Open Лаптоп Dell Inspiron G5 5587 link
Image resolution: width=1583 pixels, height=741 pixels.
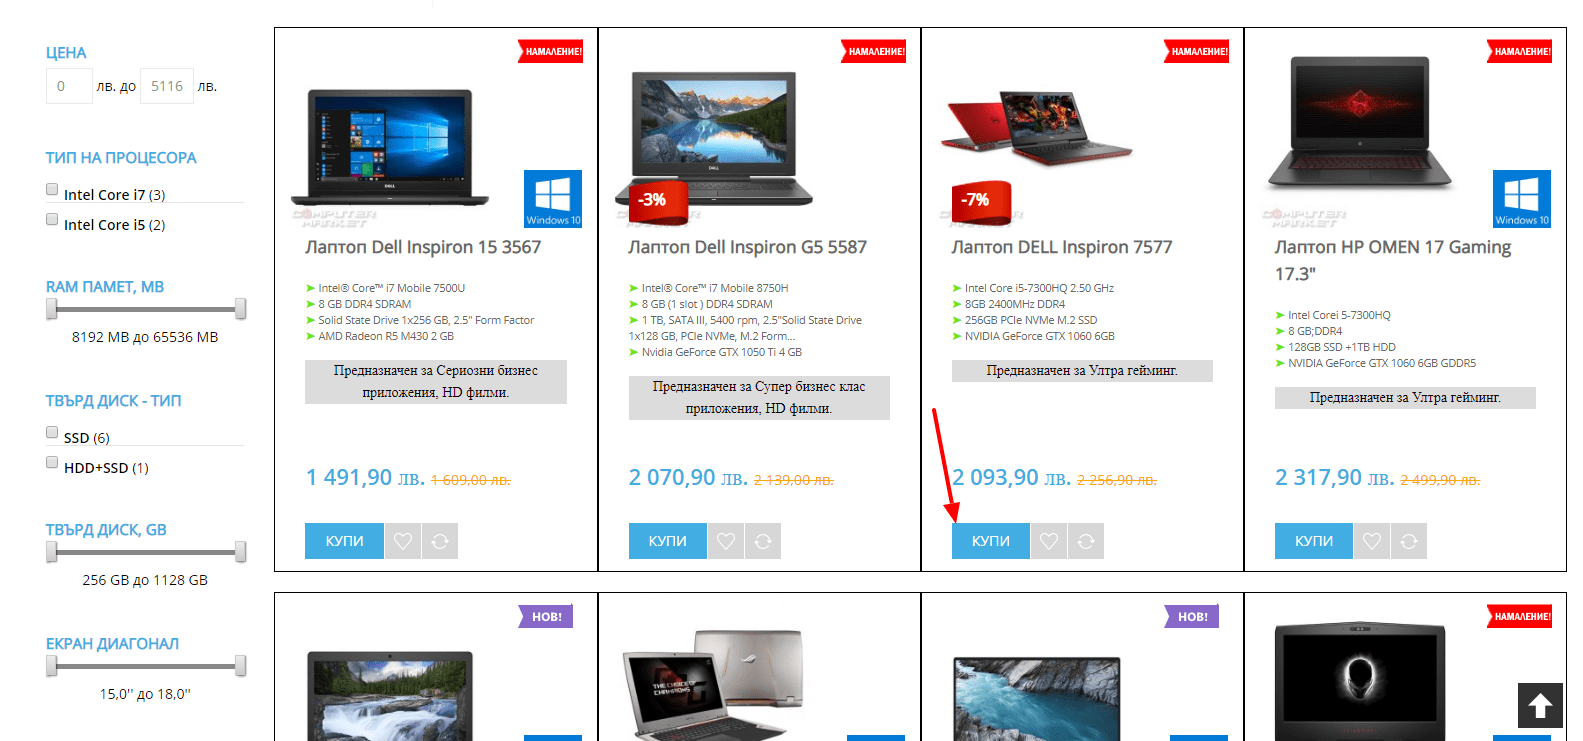tap(747, 247)
